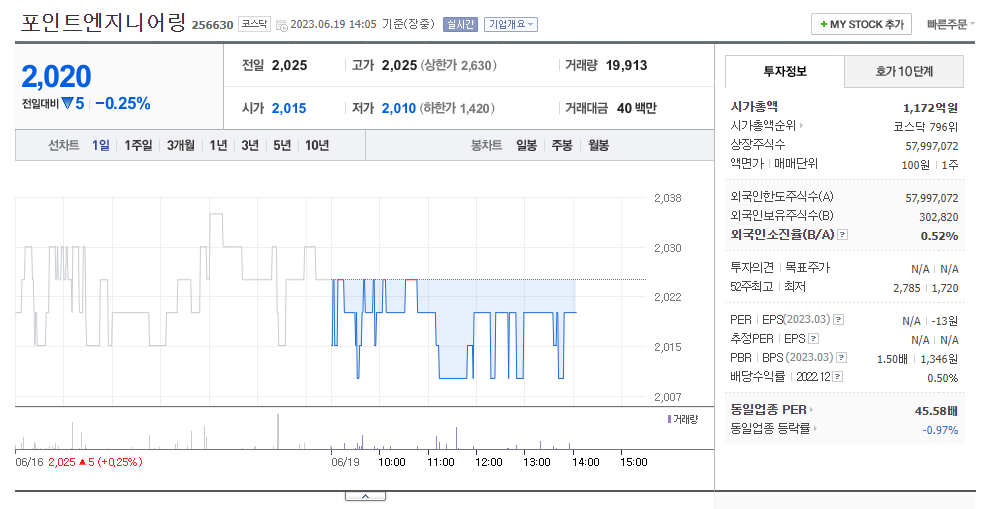Show the 일봉 candlestick chart
The image size is (992, 509).
tap(526, 145)
